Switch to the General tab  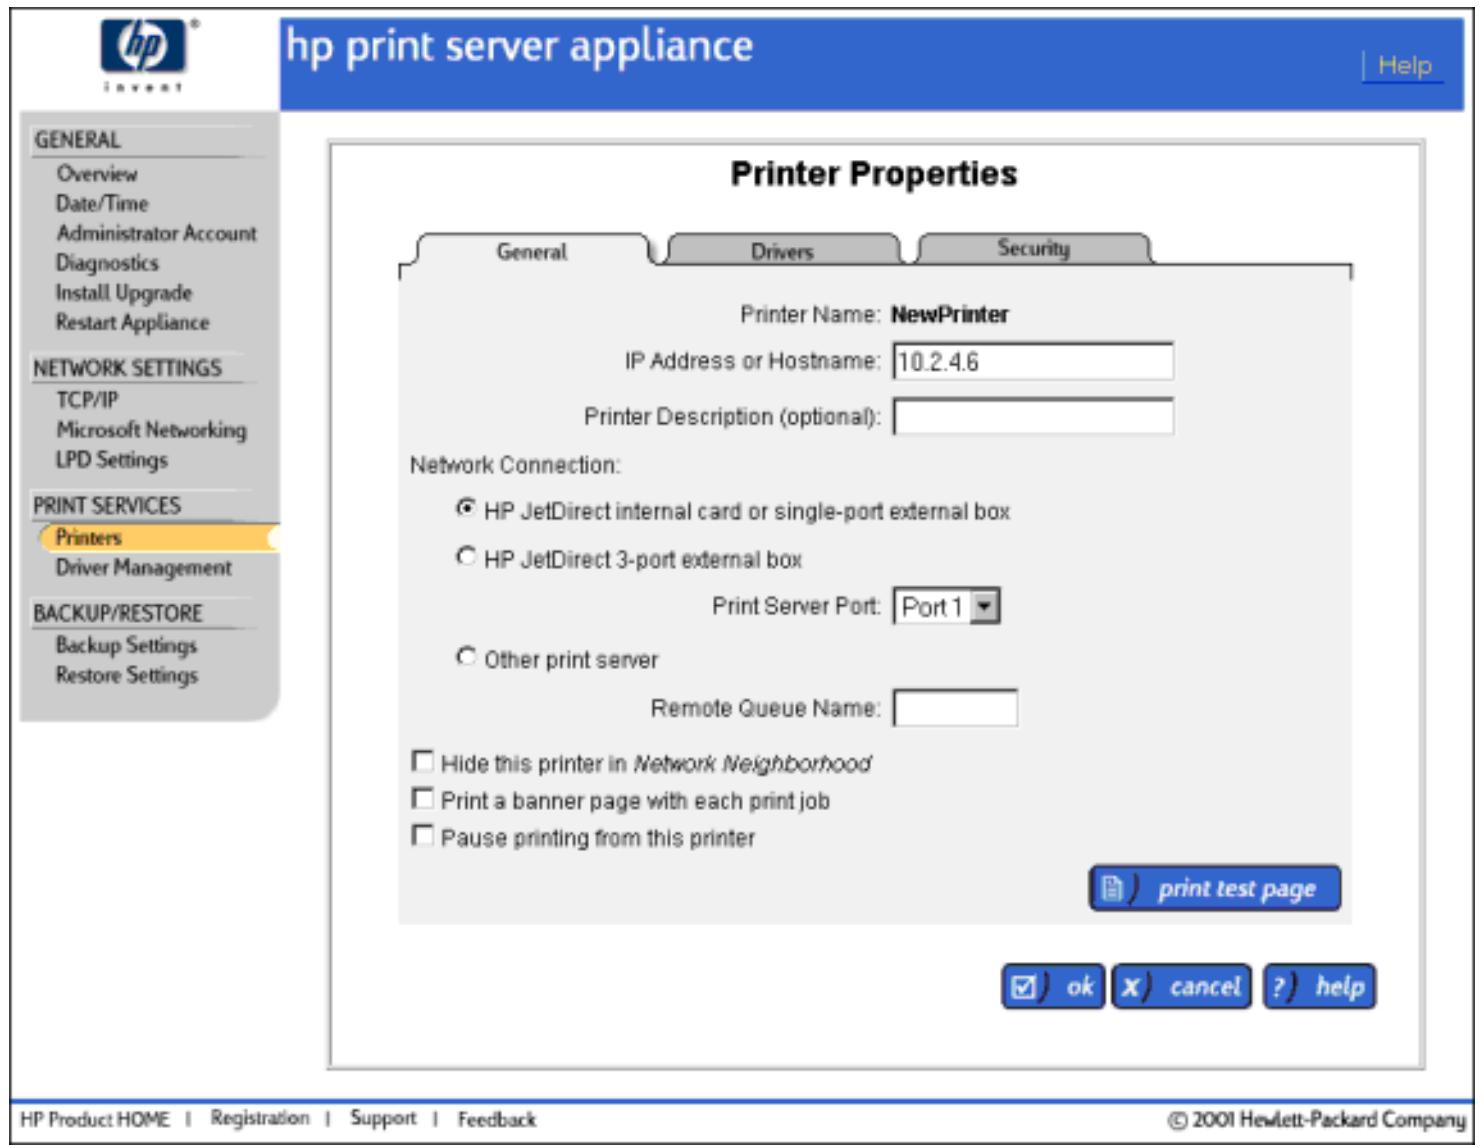click(532, 251)
